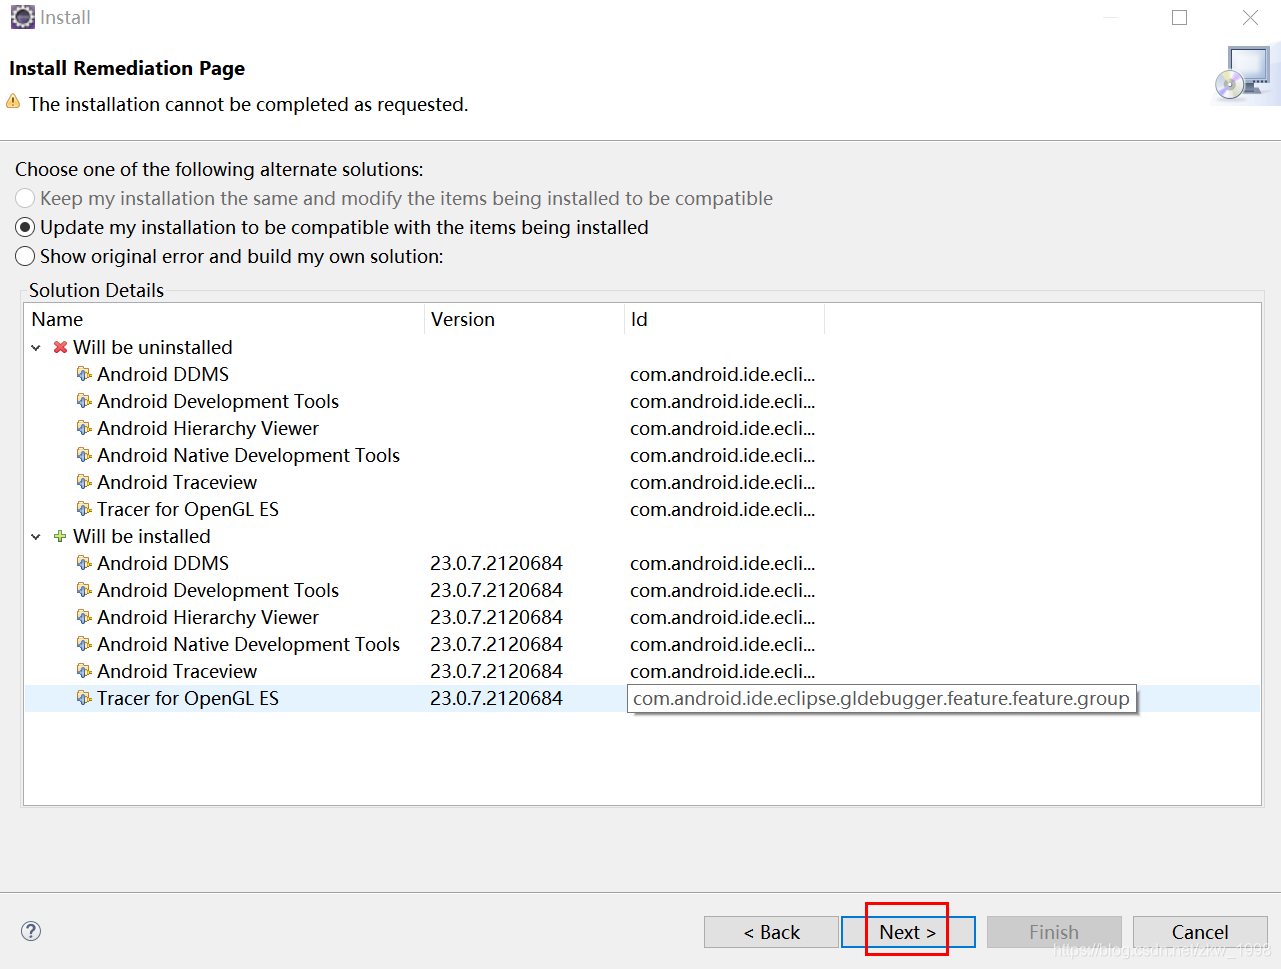This screenshot has height=969, width=1281.
Task: Click the Android Development Tools icon under Will be uninstalled
Action: click(84, 401)
